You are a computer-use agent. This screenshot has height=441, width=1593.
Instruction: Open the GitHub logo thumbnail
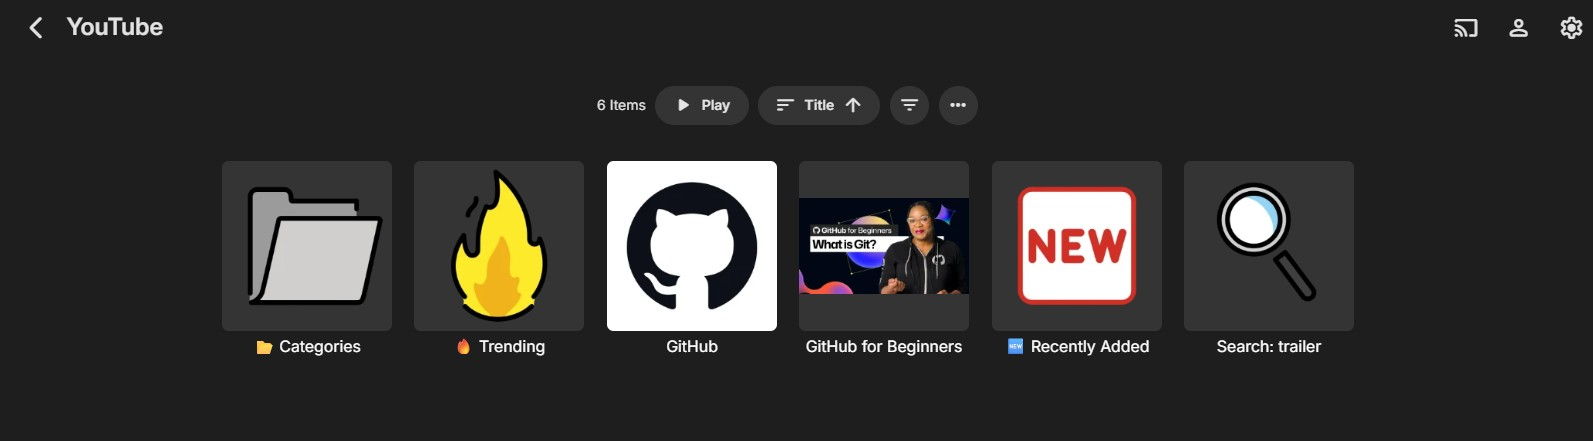(692, 246)
